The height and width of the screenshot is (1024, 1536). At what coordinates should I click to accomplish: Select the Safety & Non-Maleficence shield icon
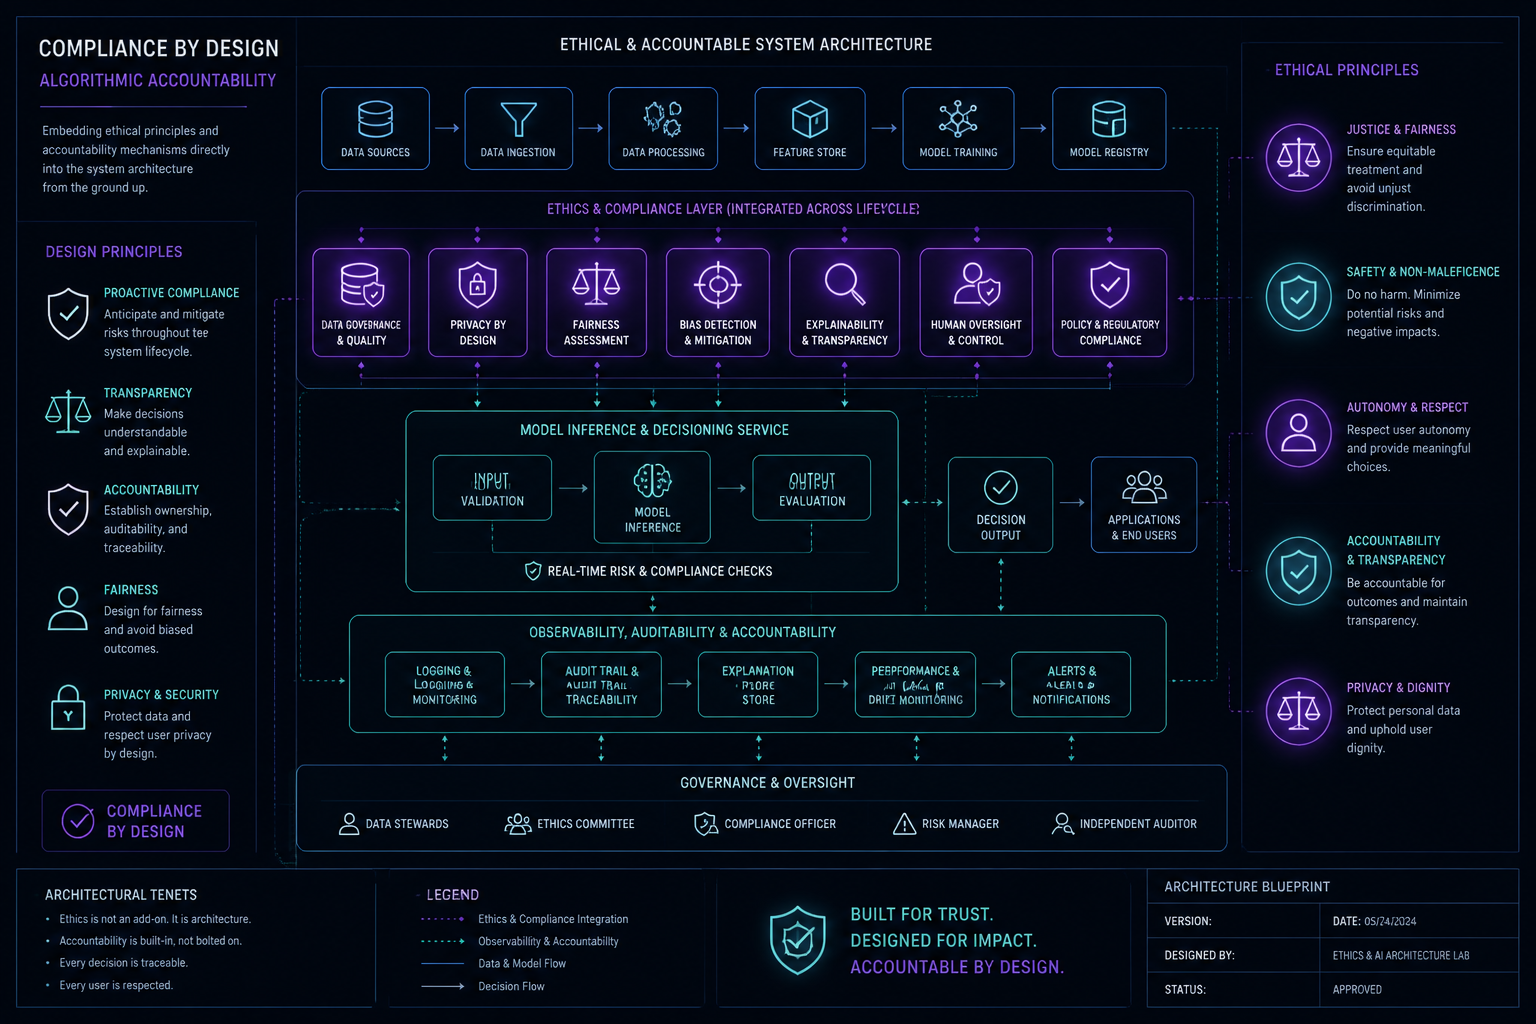click(1298, 297)
